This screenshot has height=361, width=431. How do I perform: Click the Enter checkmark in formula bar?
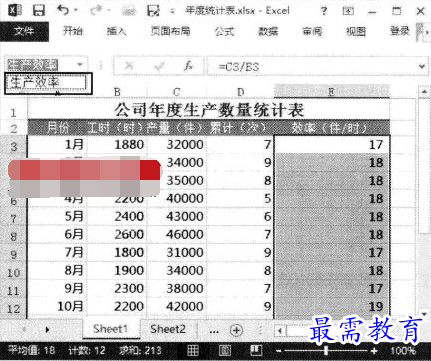pos(159,66)
